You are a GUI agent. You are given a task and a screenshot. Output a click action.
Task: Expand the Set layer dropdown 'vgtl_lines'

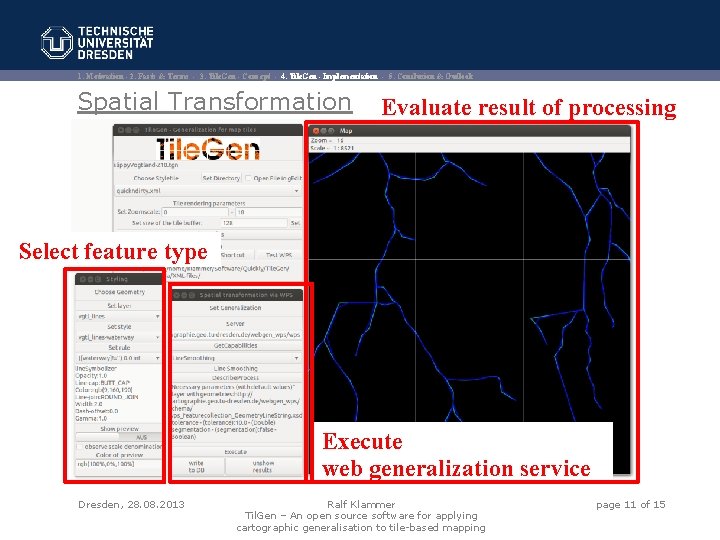(119, 316)
